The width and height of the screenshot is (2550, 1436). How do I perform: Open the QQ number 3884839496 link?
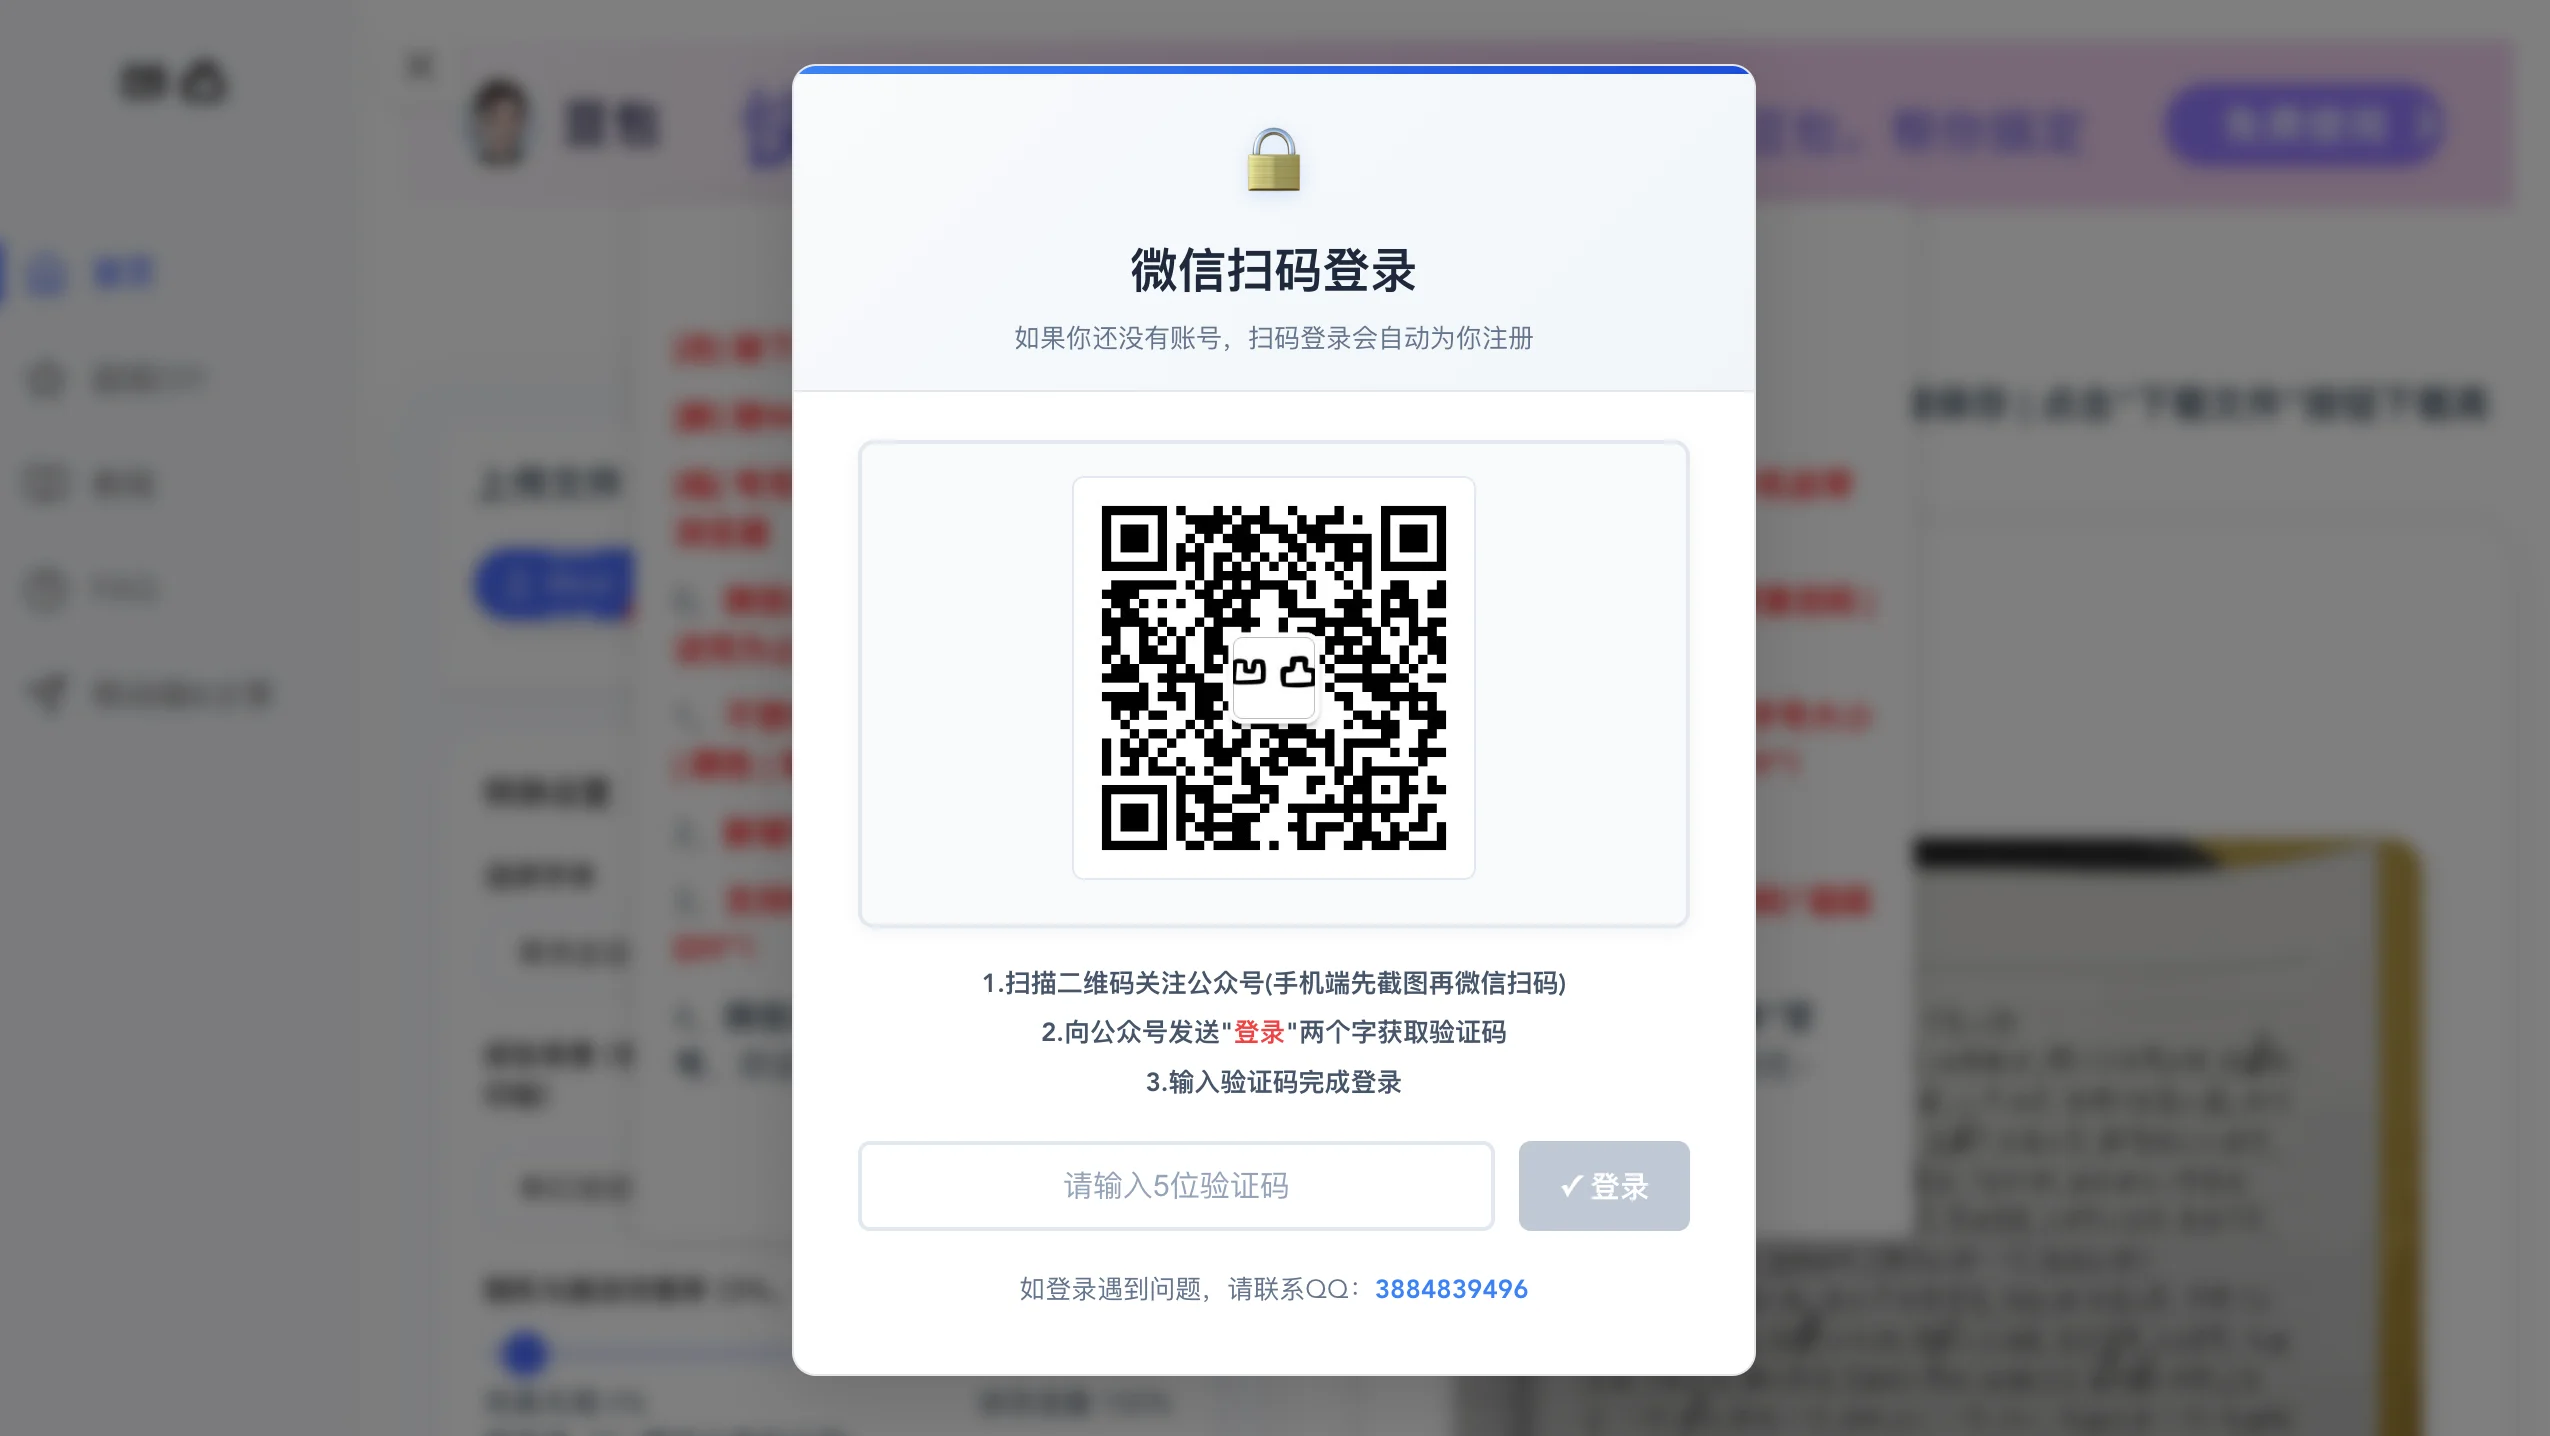(x=1451, y=1289)
